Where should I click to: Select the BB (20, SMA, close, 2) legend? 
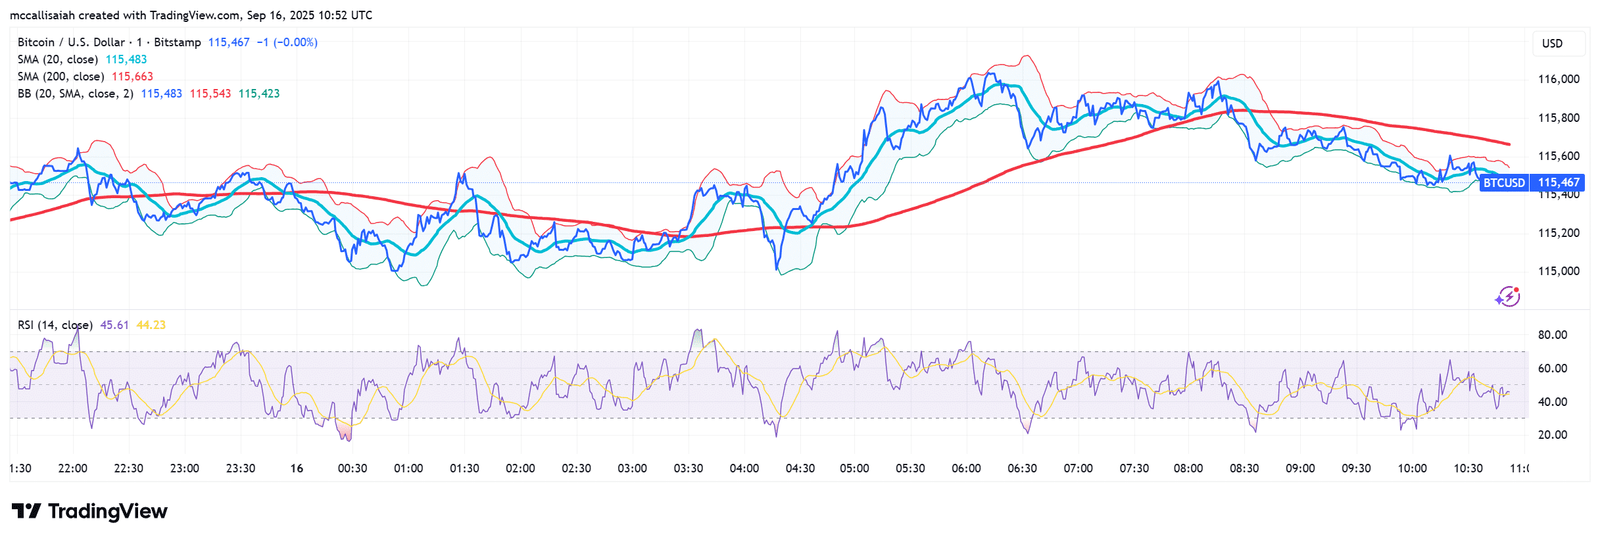coord(75,94)
